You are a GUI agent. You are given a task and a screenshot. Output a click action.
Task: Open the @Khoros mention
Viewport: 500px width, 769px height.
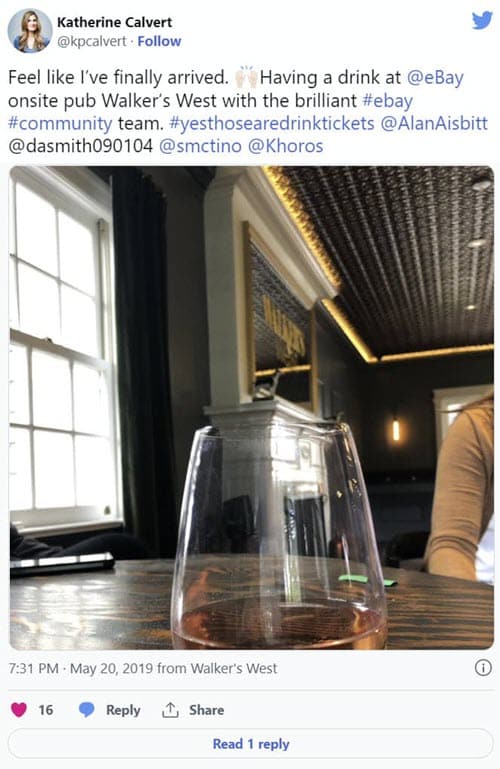point(286,146)
